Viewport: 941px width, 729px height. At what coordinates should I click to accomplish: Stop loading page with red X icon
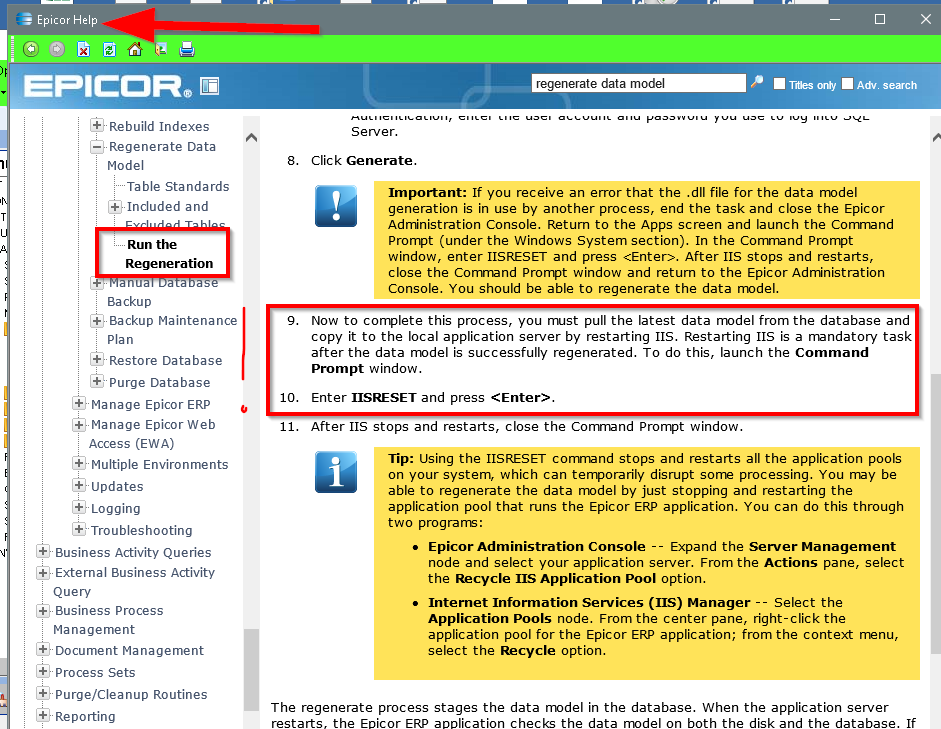point(83,49)
